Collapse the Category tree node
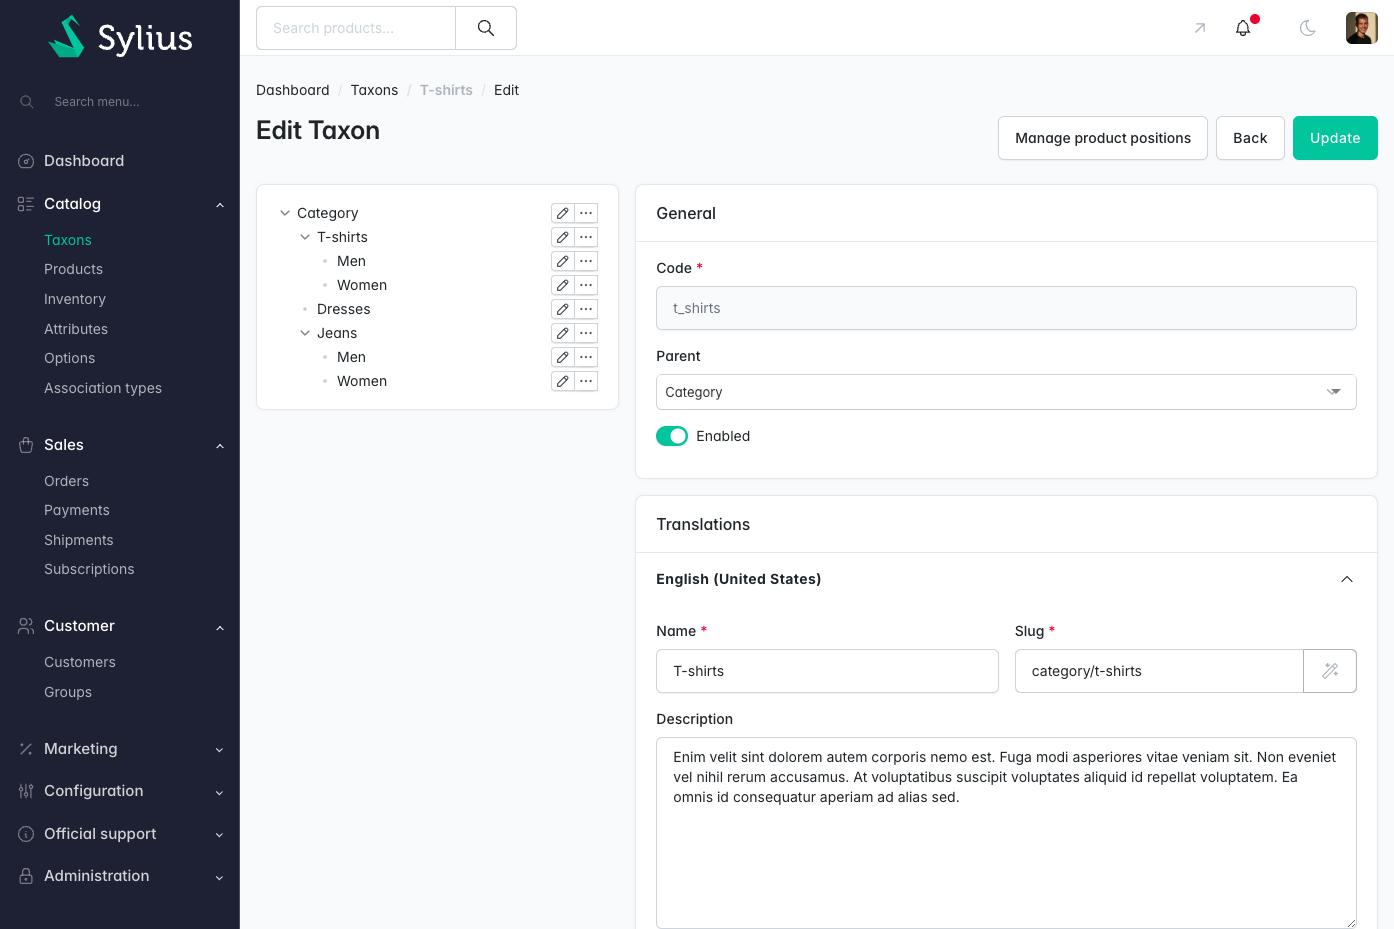The image size is (1394, 929). click(285, 213)
